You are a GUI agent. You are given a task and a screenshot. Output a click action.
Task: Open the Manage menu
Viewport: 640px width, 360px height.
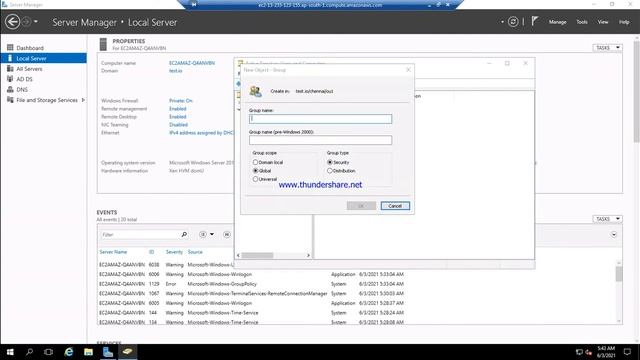(x=557, y=22)
